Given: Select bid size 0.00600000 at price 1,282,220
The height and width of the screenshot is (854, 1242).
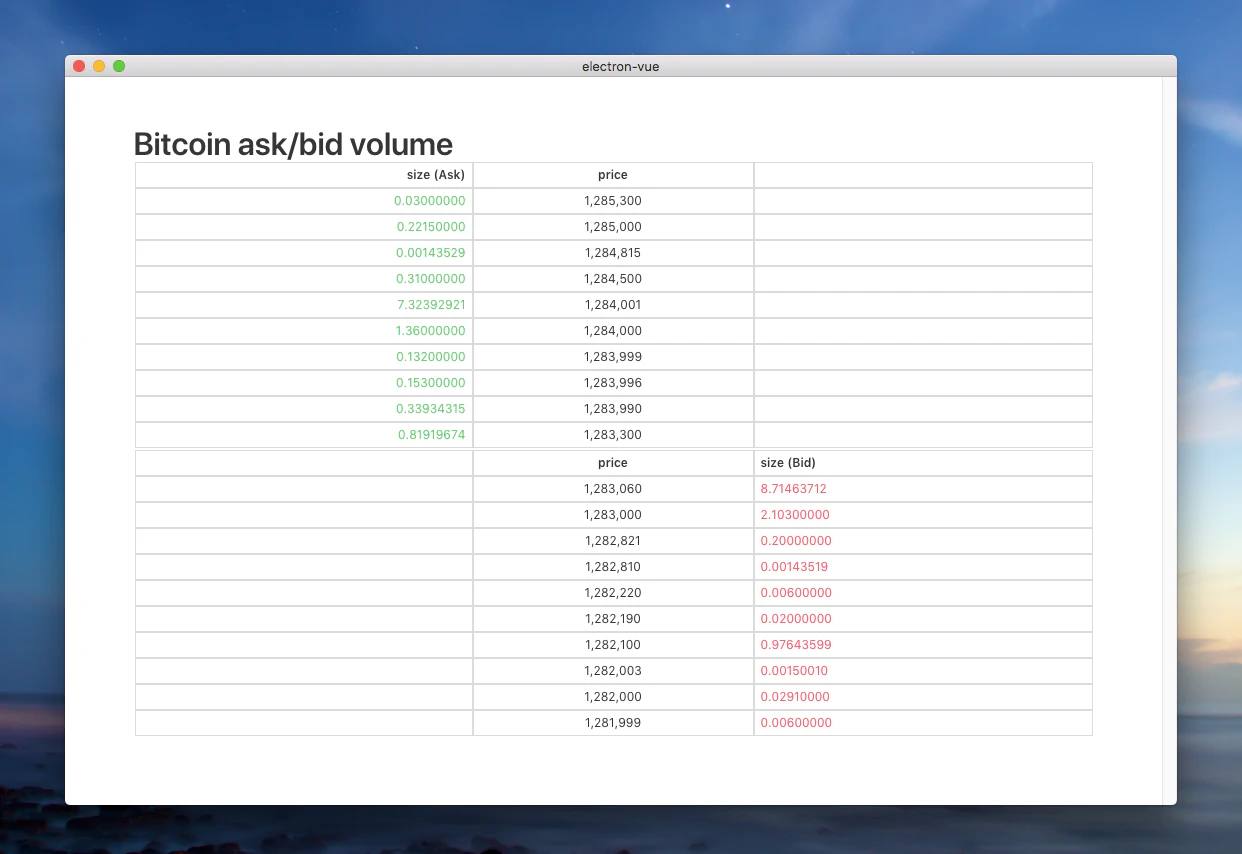Looking at the screenshot, I should [796, 593].
